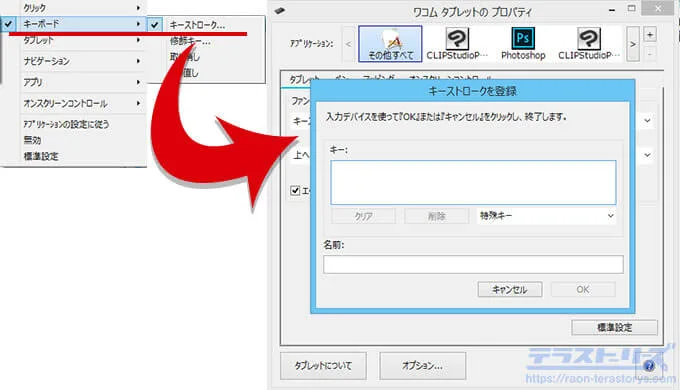Choose the Photoshop application icon
The height and width of the screenshot is (390, 680).
523,44
